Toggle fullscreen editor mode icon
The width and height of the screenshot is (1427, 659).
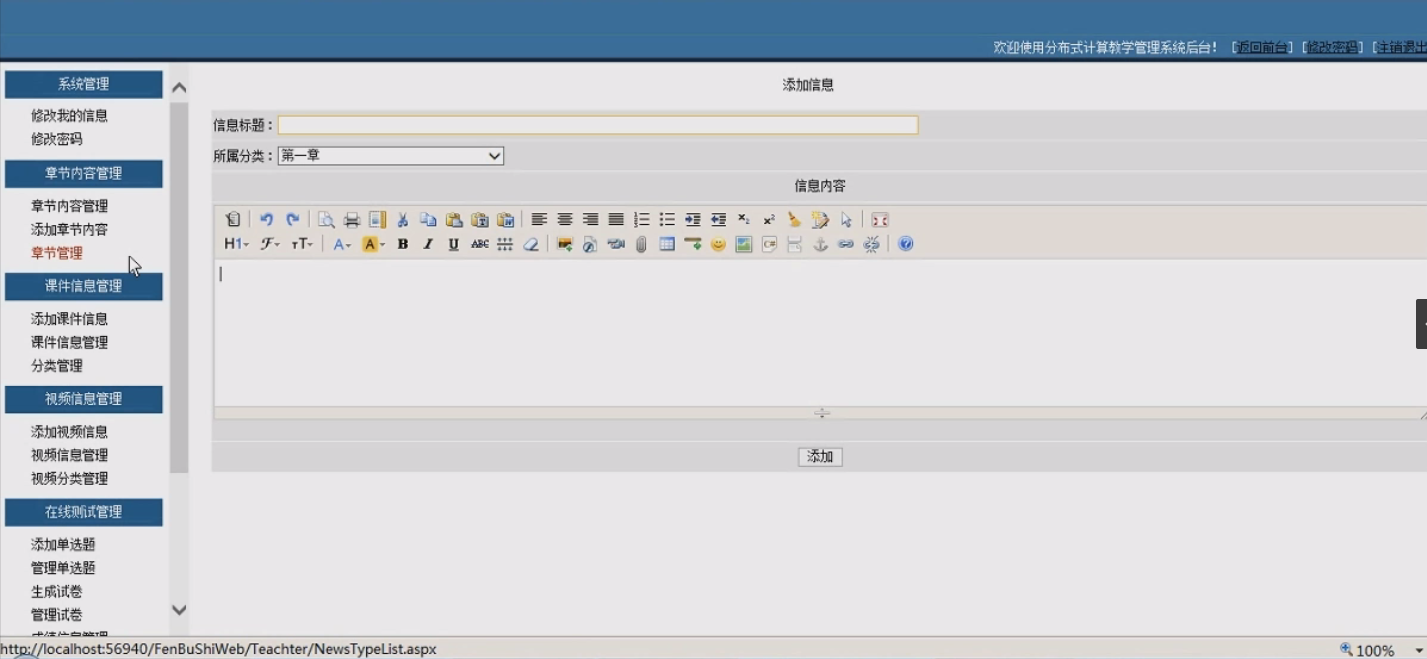point(880,220)
